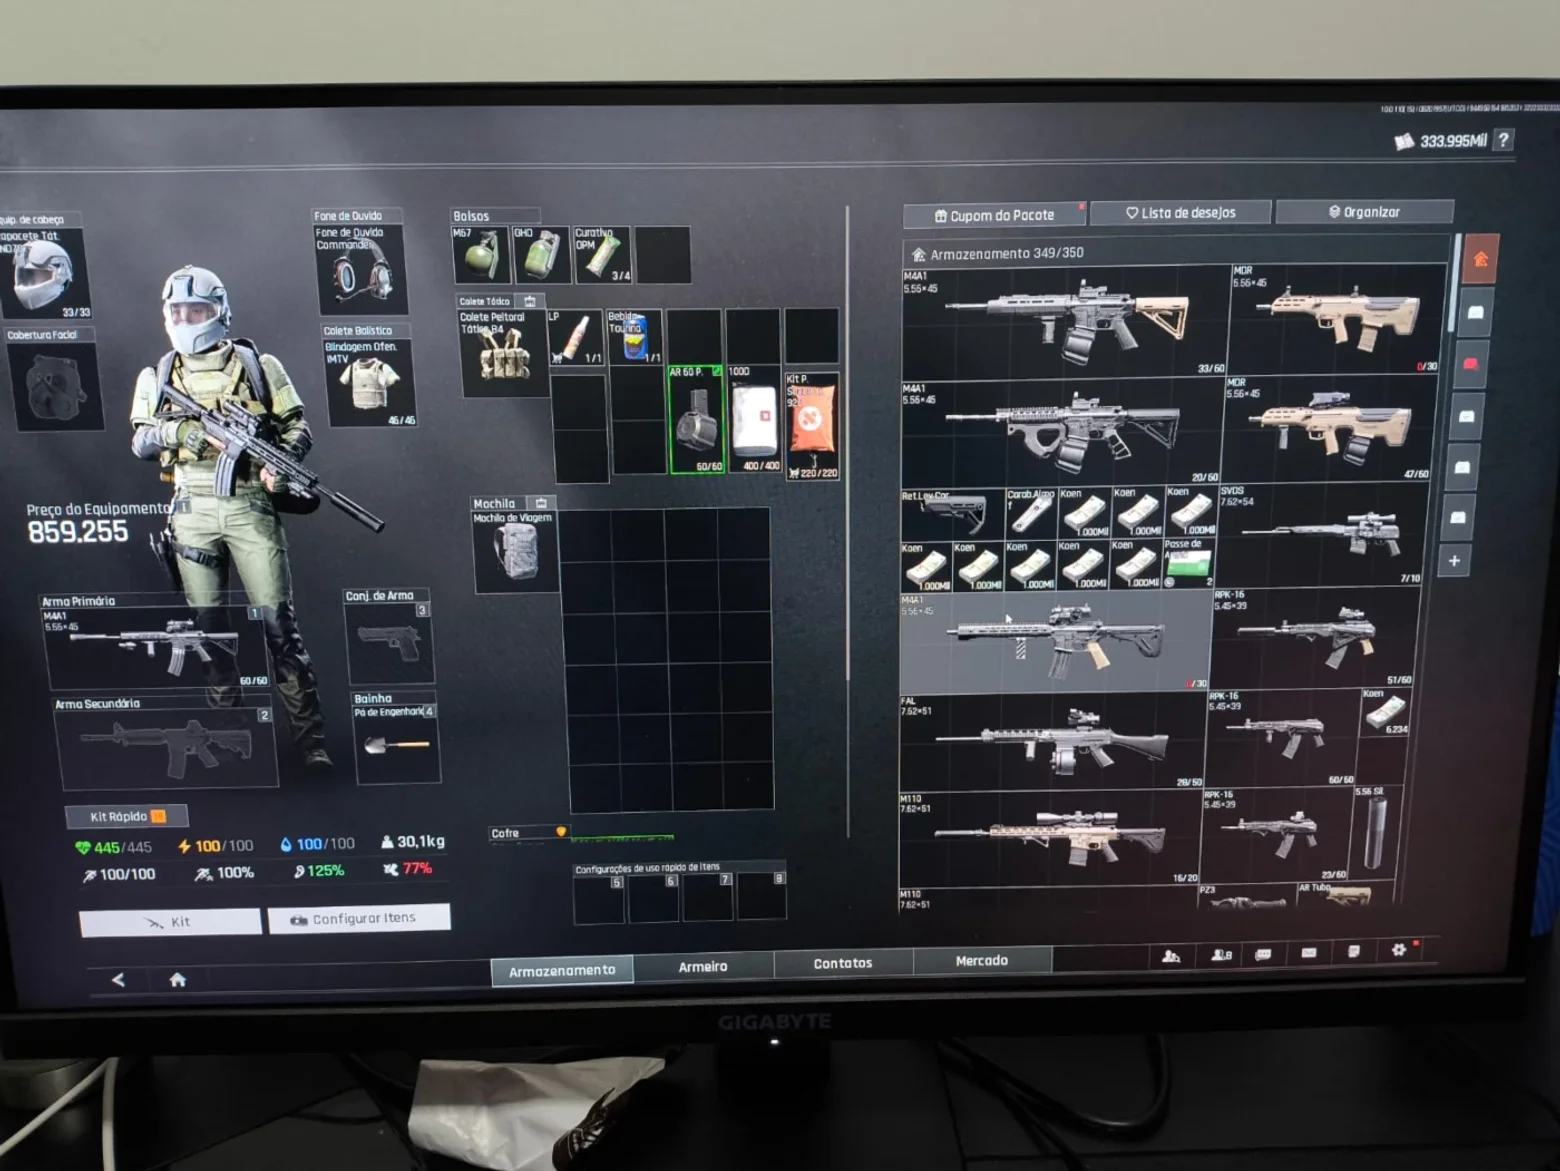Expand the Kit Rápido option
Viewport: 1560px width, 1171px height.
click(127, 817)
